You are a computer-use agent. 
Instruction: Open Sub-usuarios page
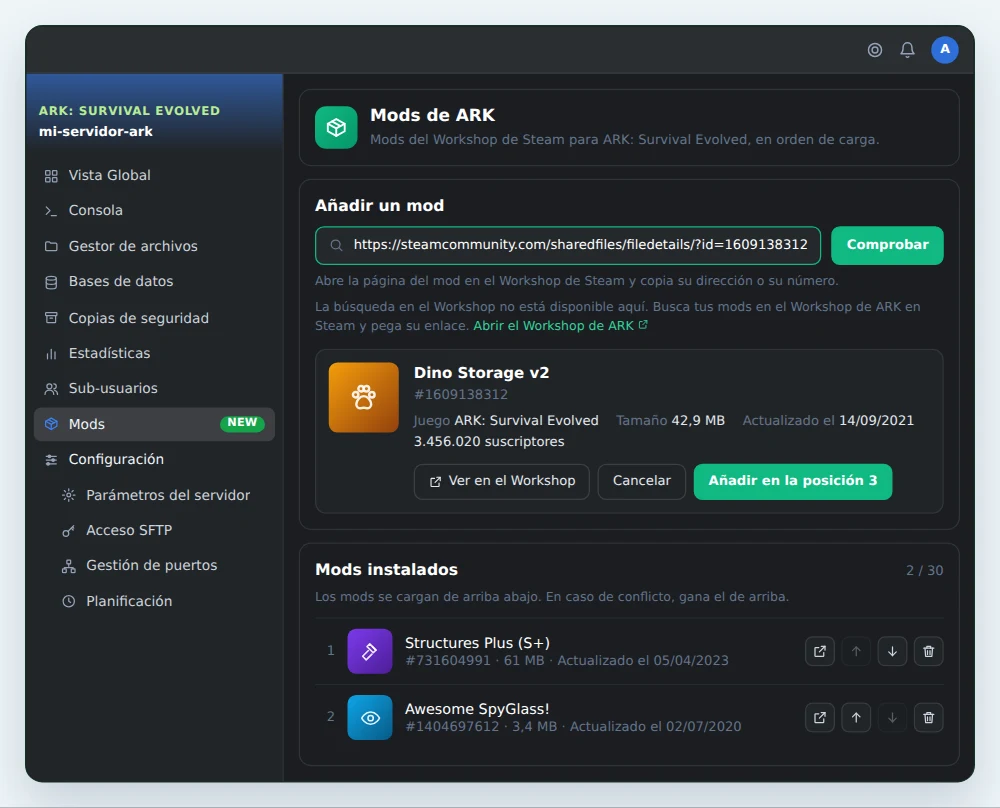pyautogui.click(x=154, y=388)
